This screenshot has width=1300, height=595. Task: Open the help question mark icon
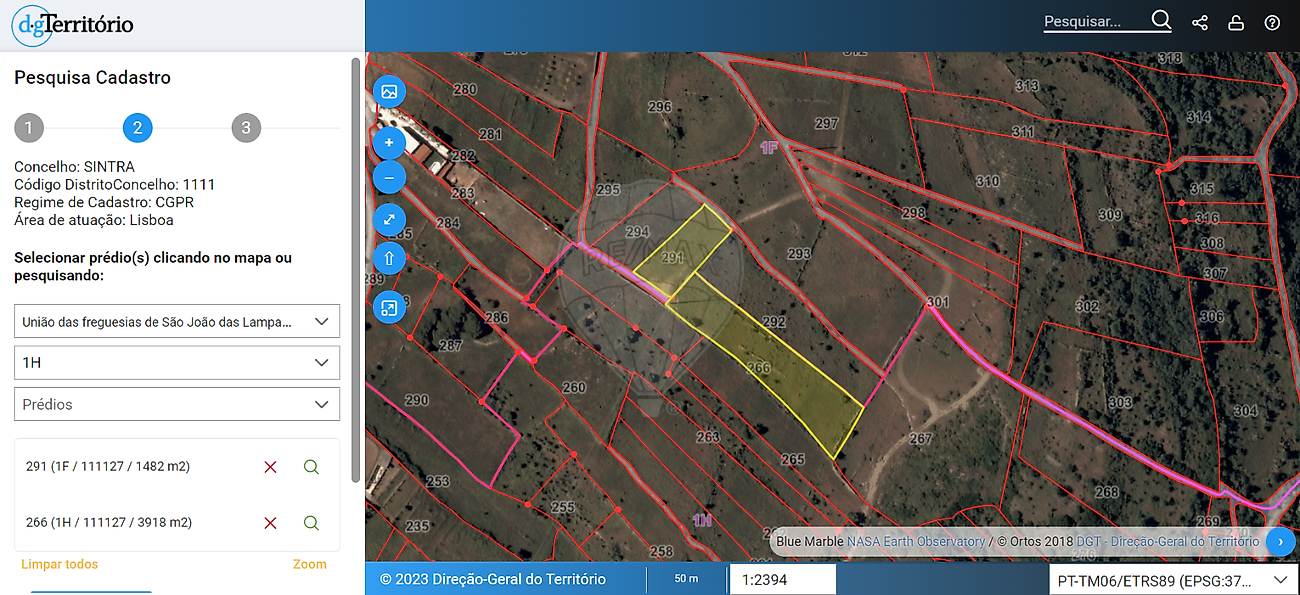(x=1272, y=23)
